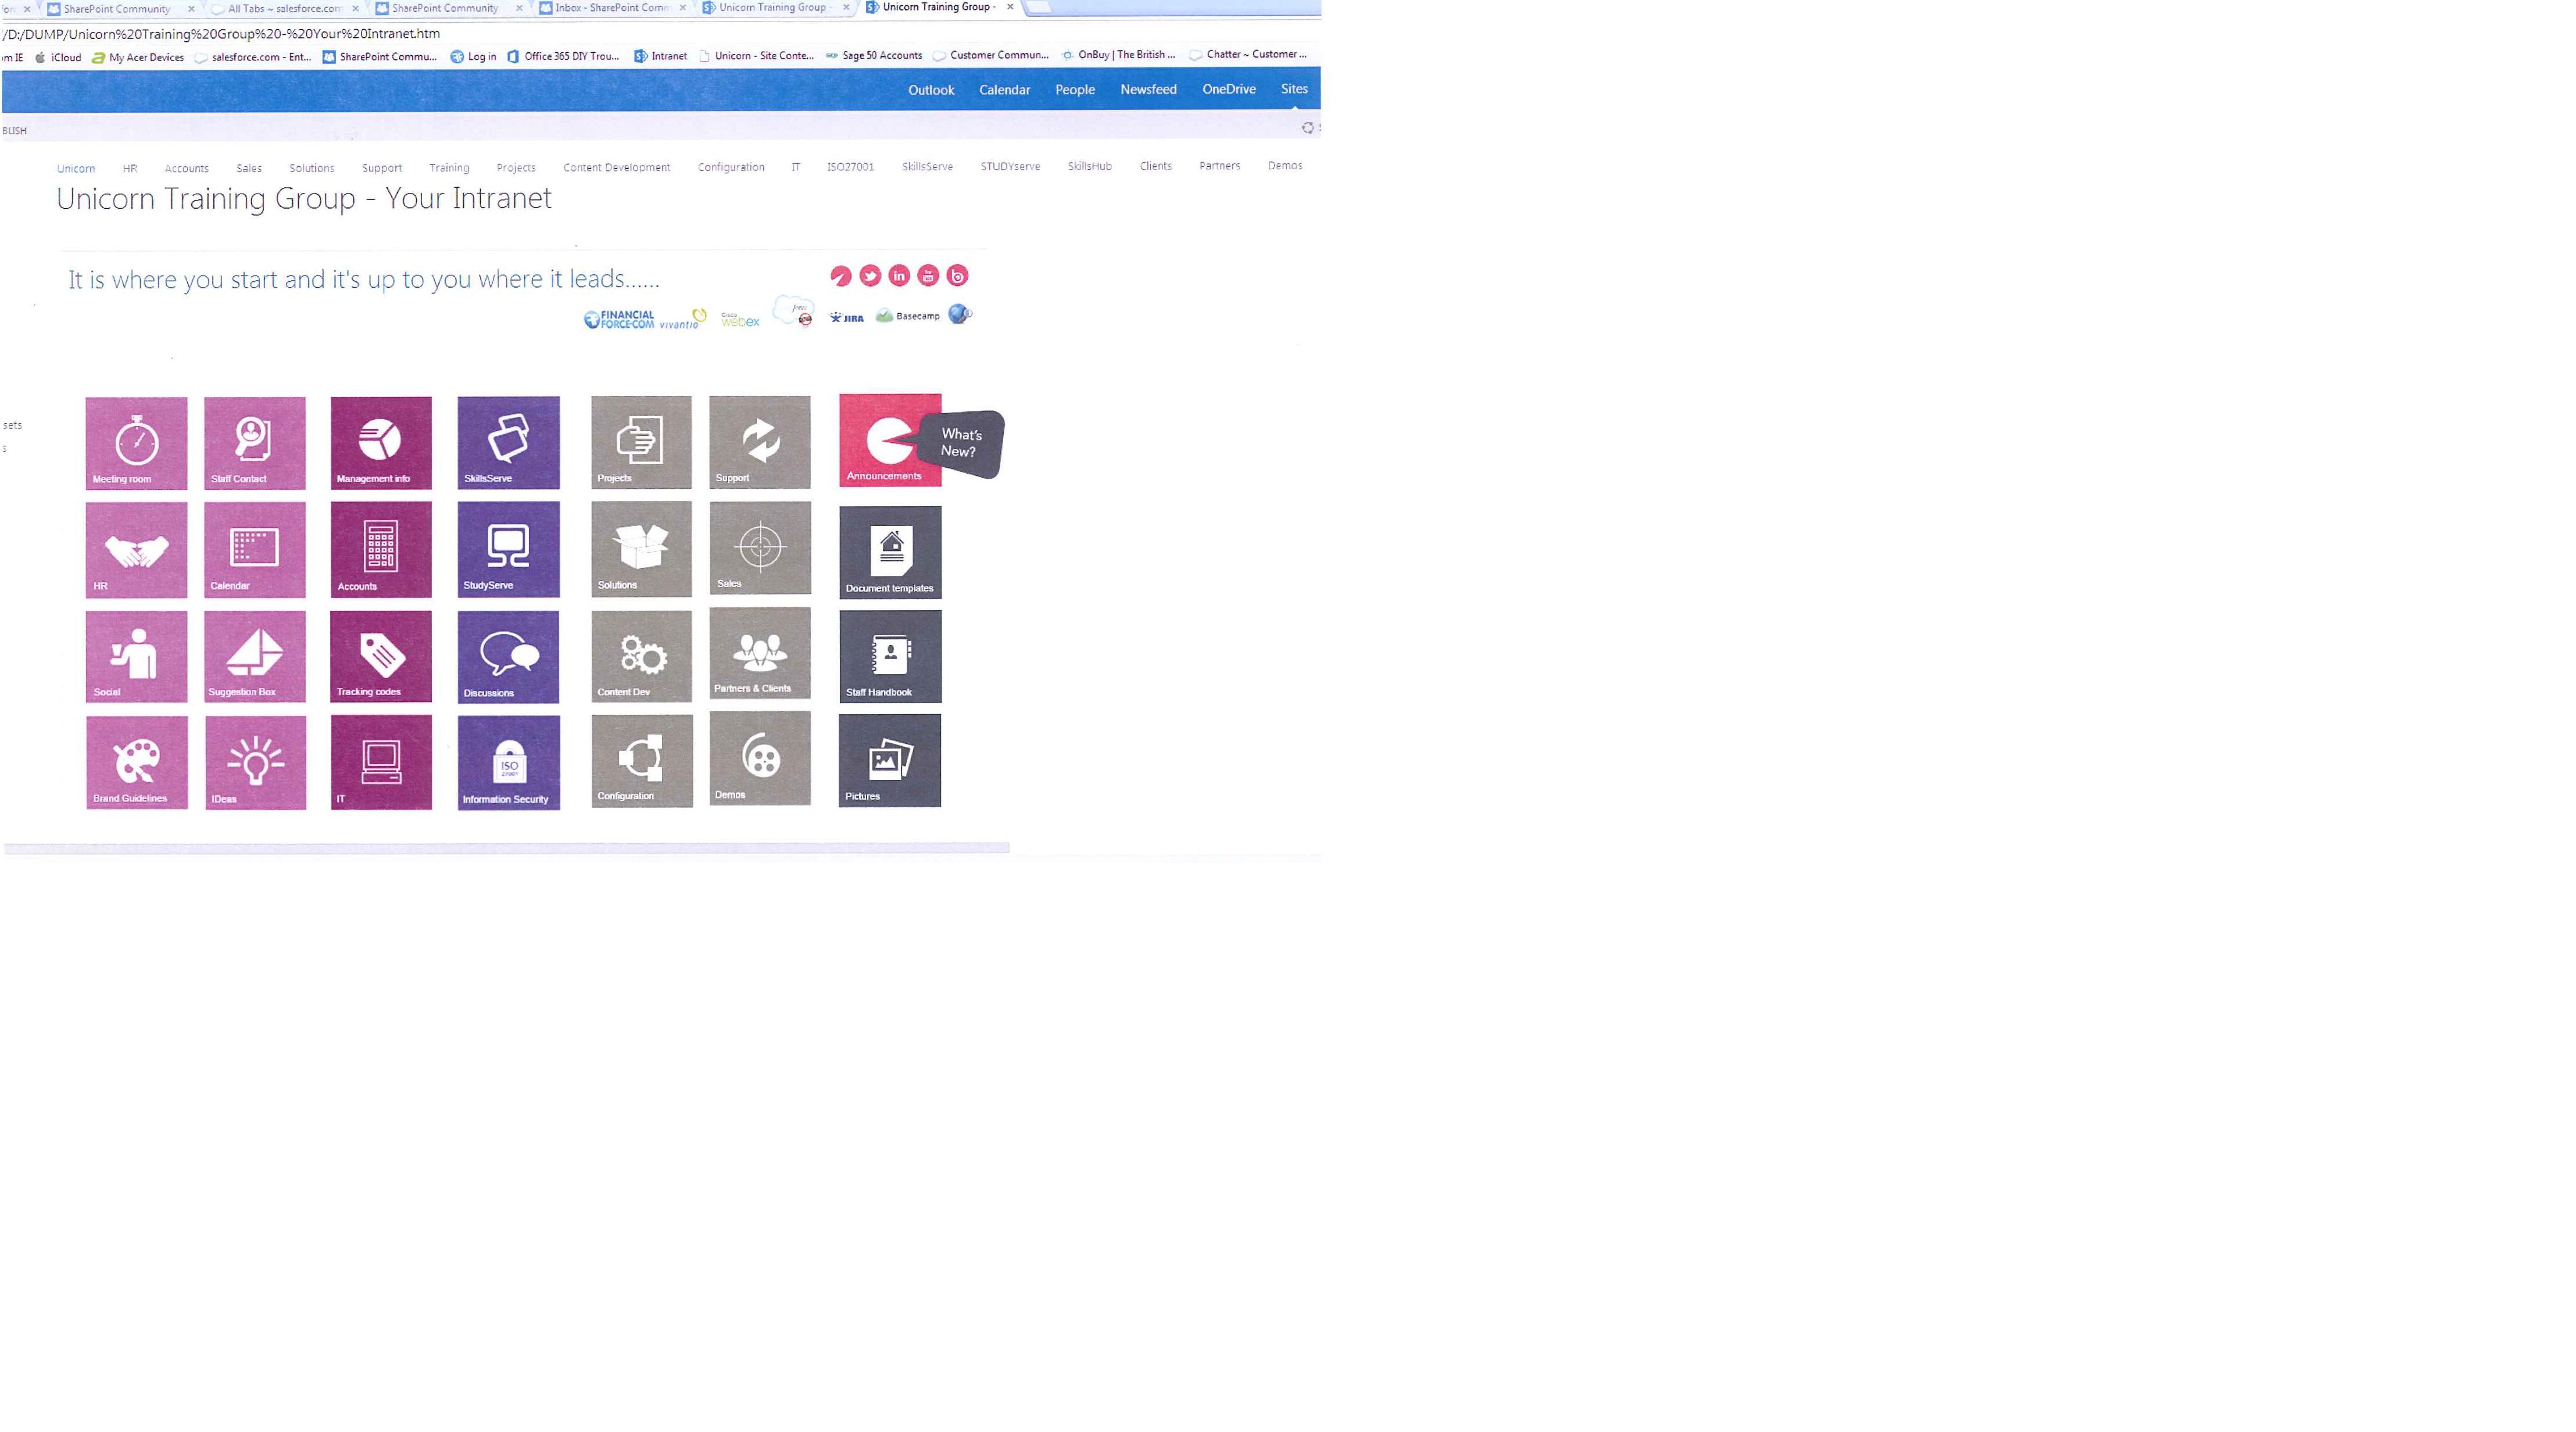Go to Accounts in top navigation
Viewport: 2576px width, 1432px height.
(x=187, y=168)
